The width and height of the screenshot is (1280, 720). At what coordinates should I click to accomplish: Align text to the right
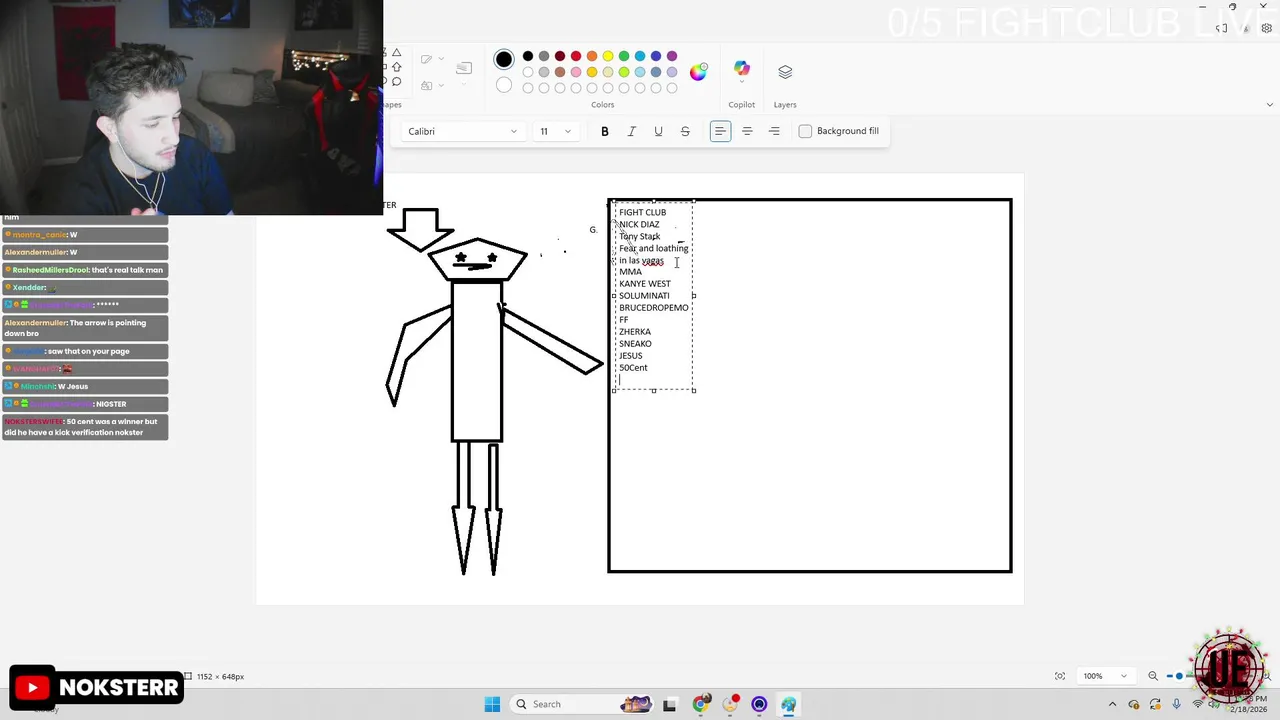(774, 131)
